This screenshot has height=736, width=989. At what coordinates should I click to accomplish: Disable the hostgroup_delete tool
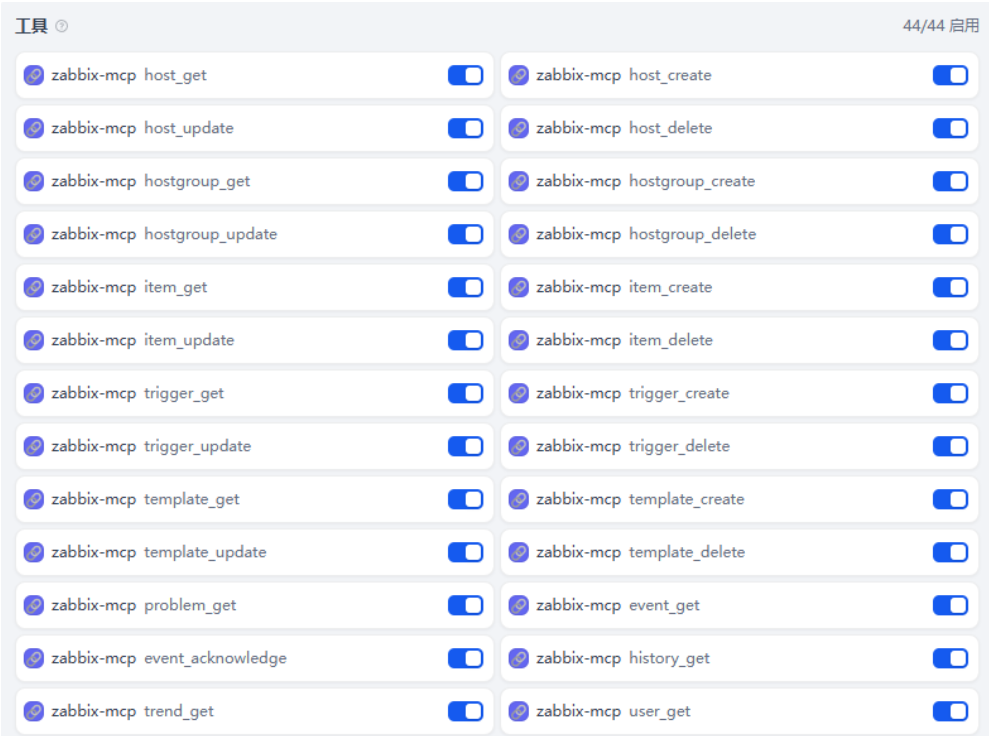click(x=951, y=234)
